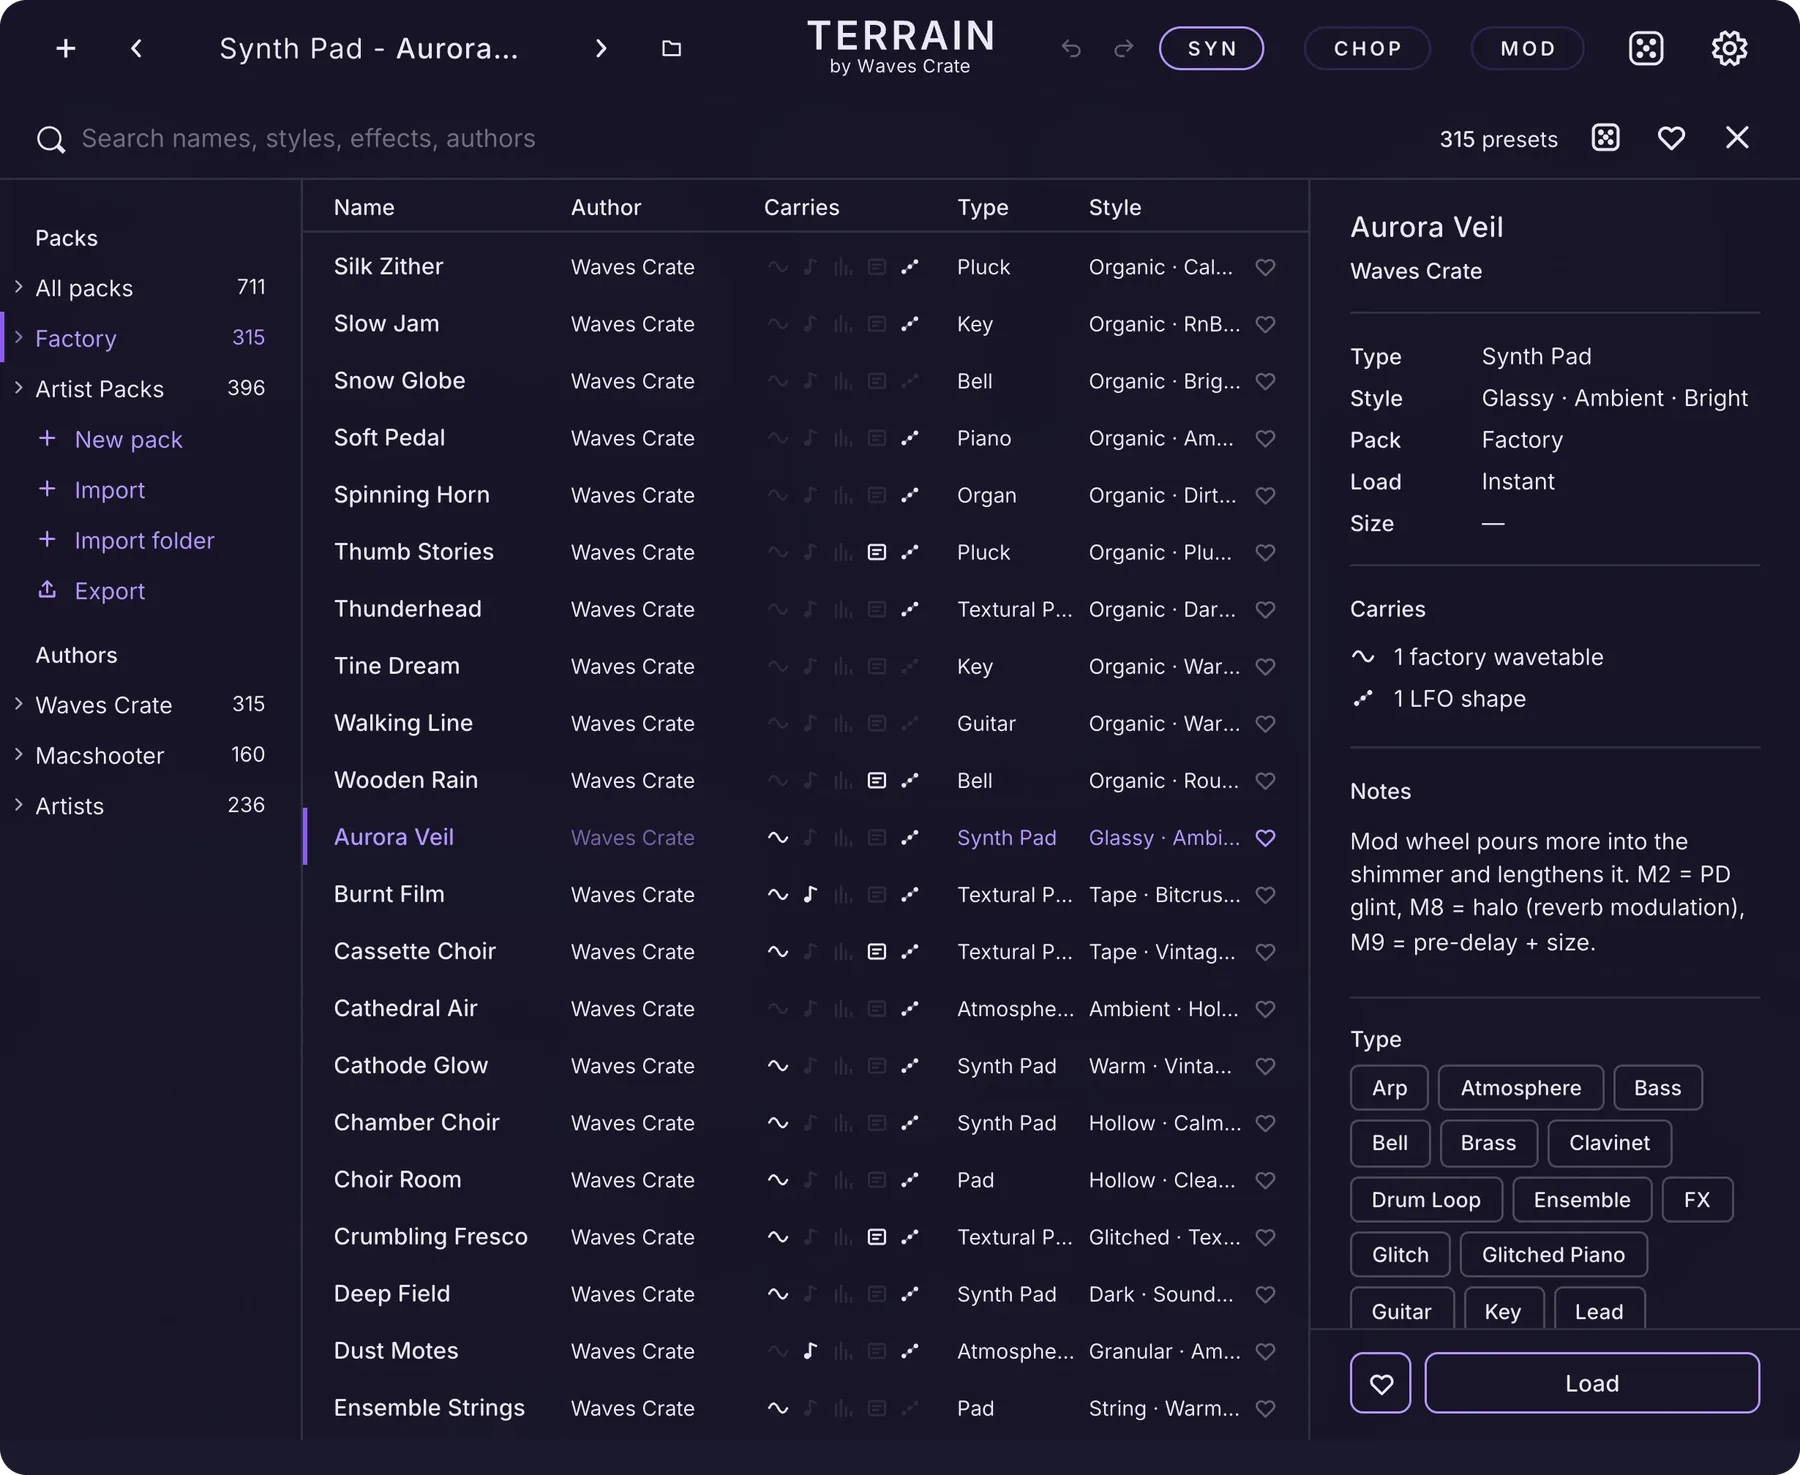Screen dimensions: 1800x1475
Task: Expand the Factory pack chevron
Action: coord(19,338)
